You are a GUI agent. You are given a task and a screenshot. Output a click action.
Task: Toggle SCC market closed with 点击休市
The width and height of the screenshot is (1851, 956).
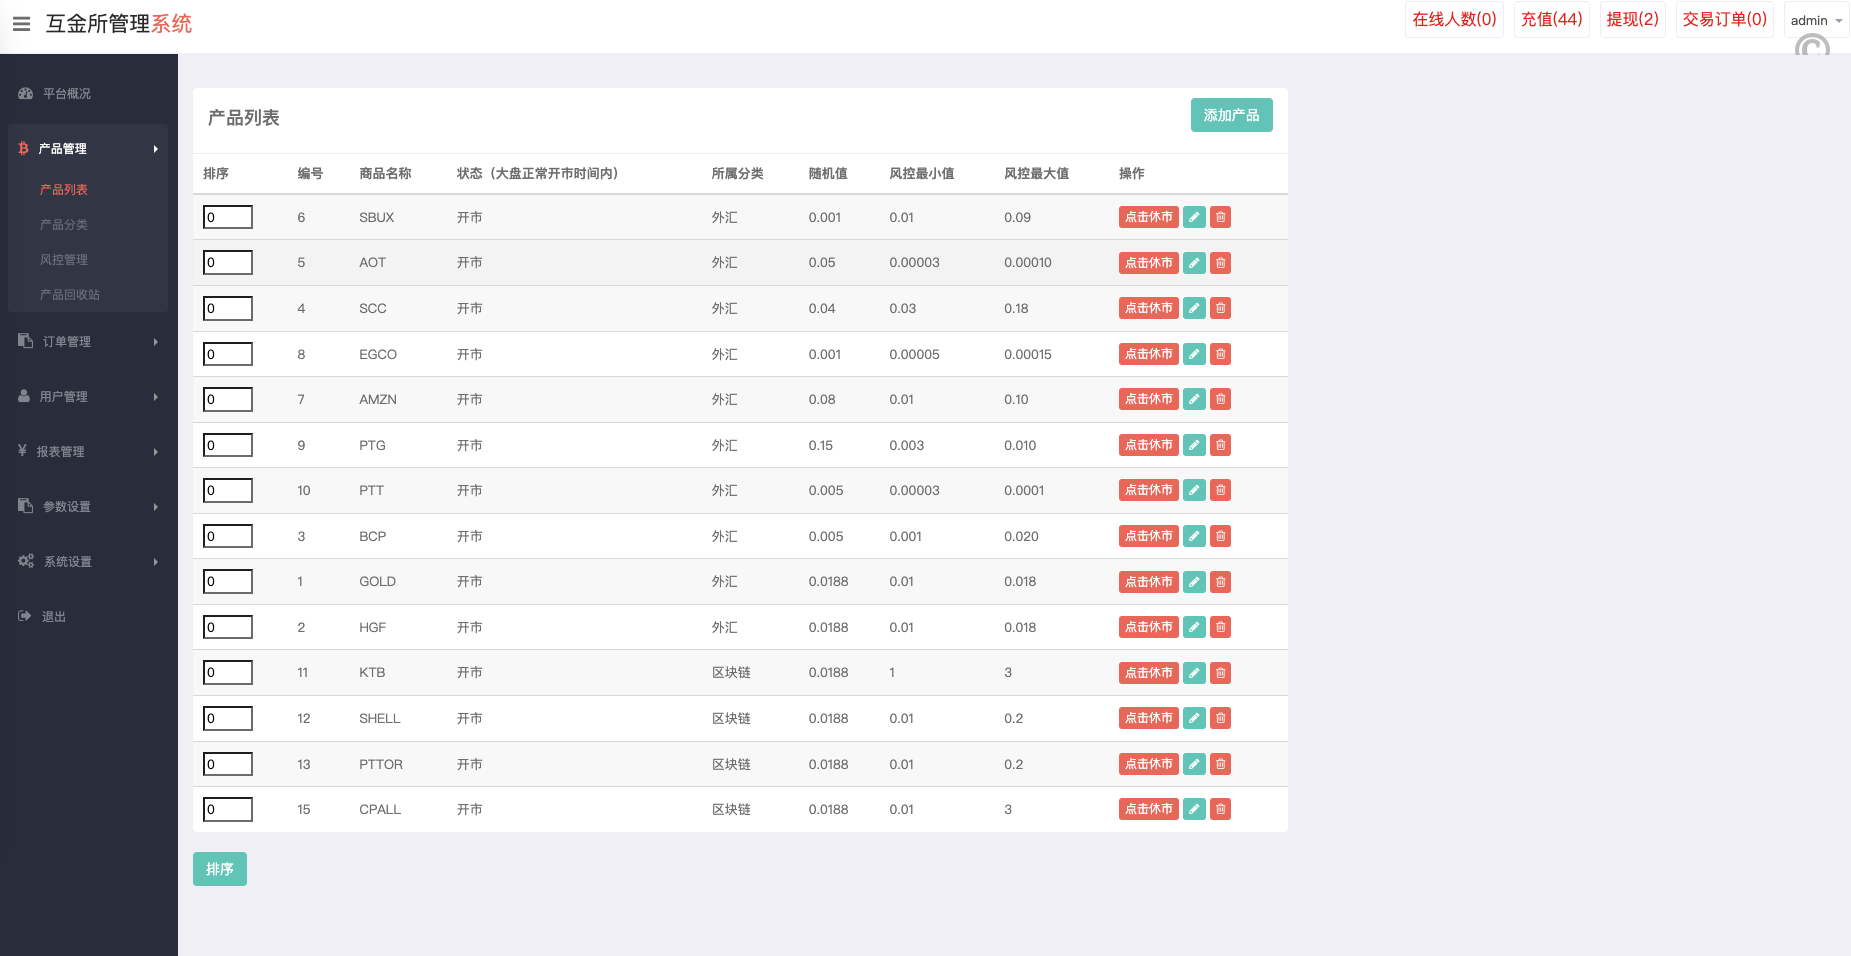(1148, 308)
